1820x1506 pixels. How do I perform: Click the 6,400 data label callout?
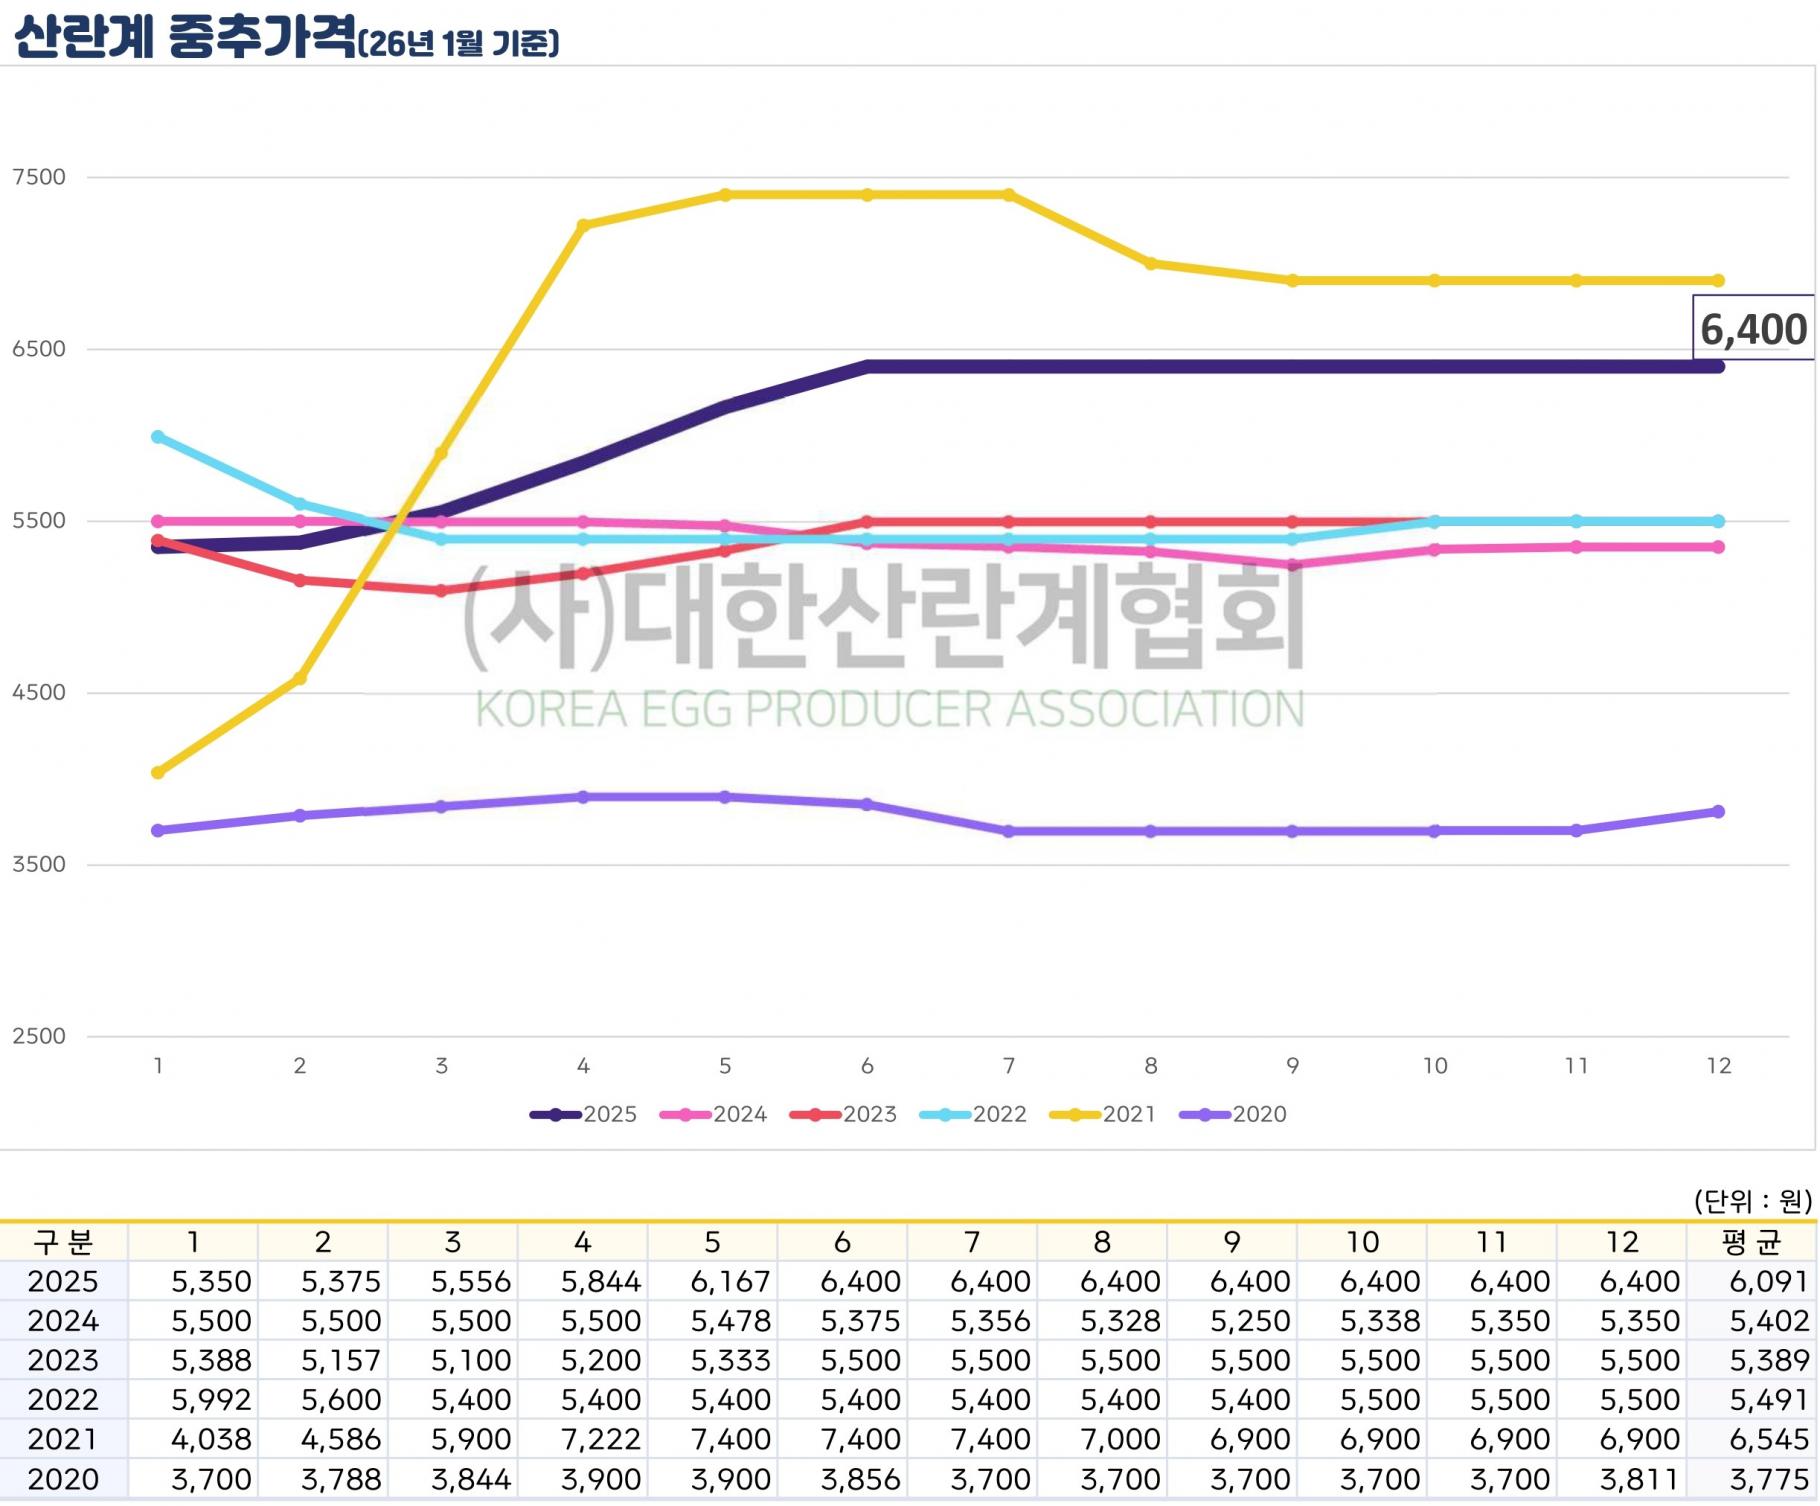(1753, 328)
